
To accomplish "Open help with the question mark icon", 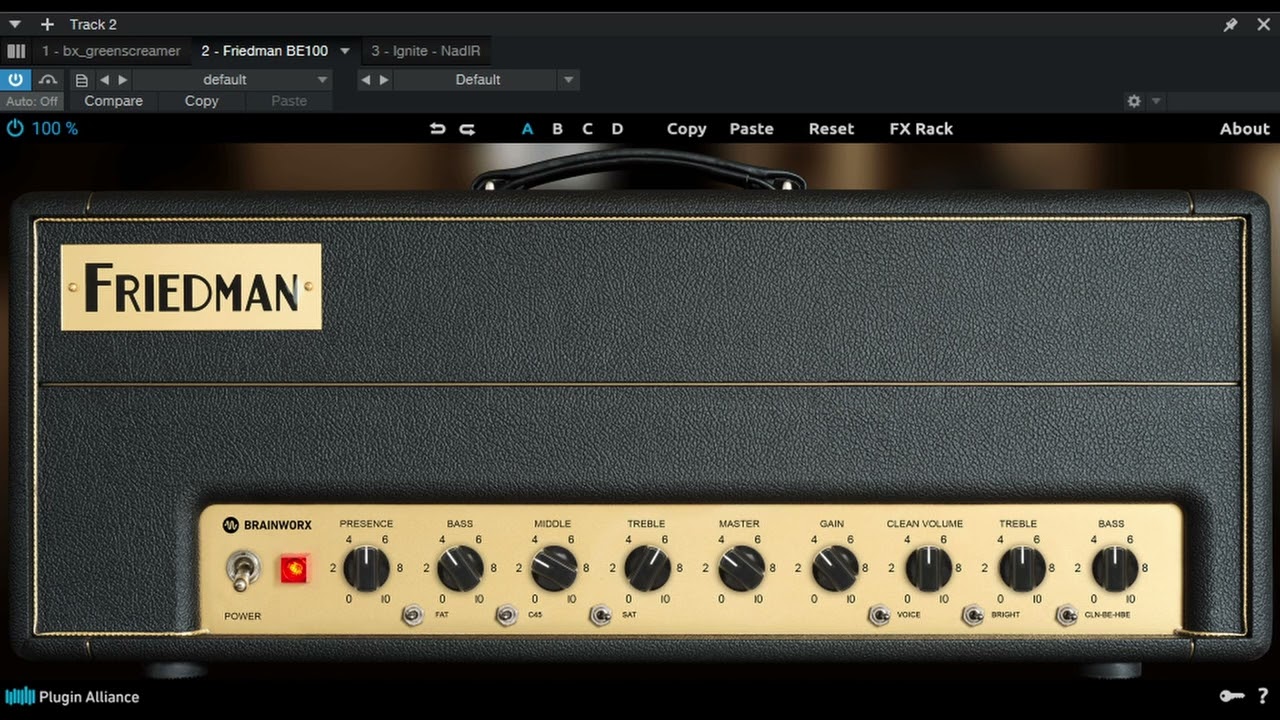I will tap(1264, 696).
